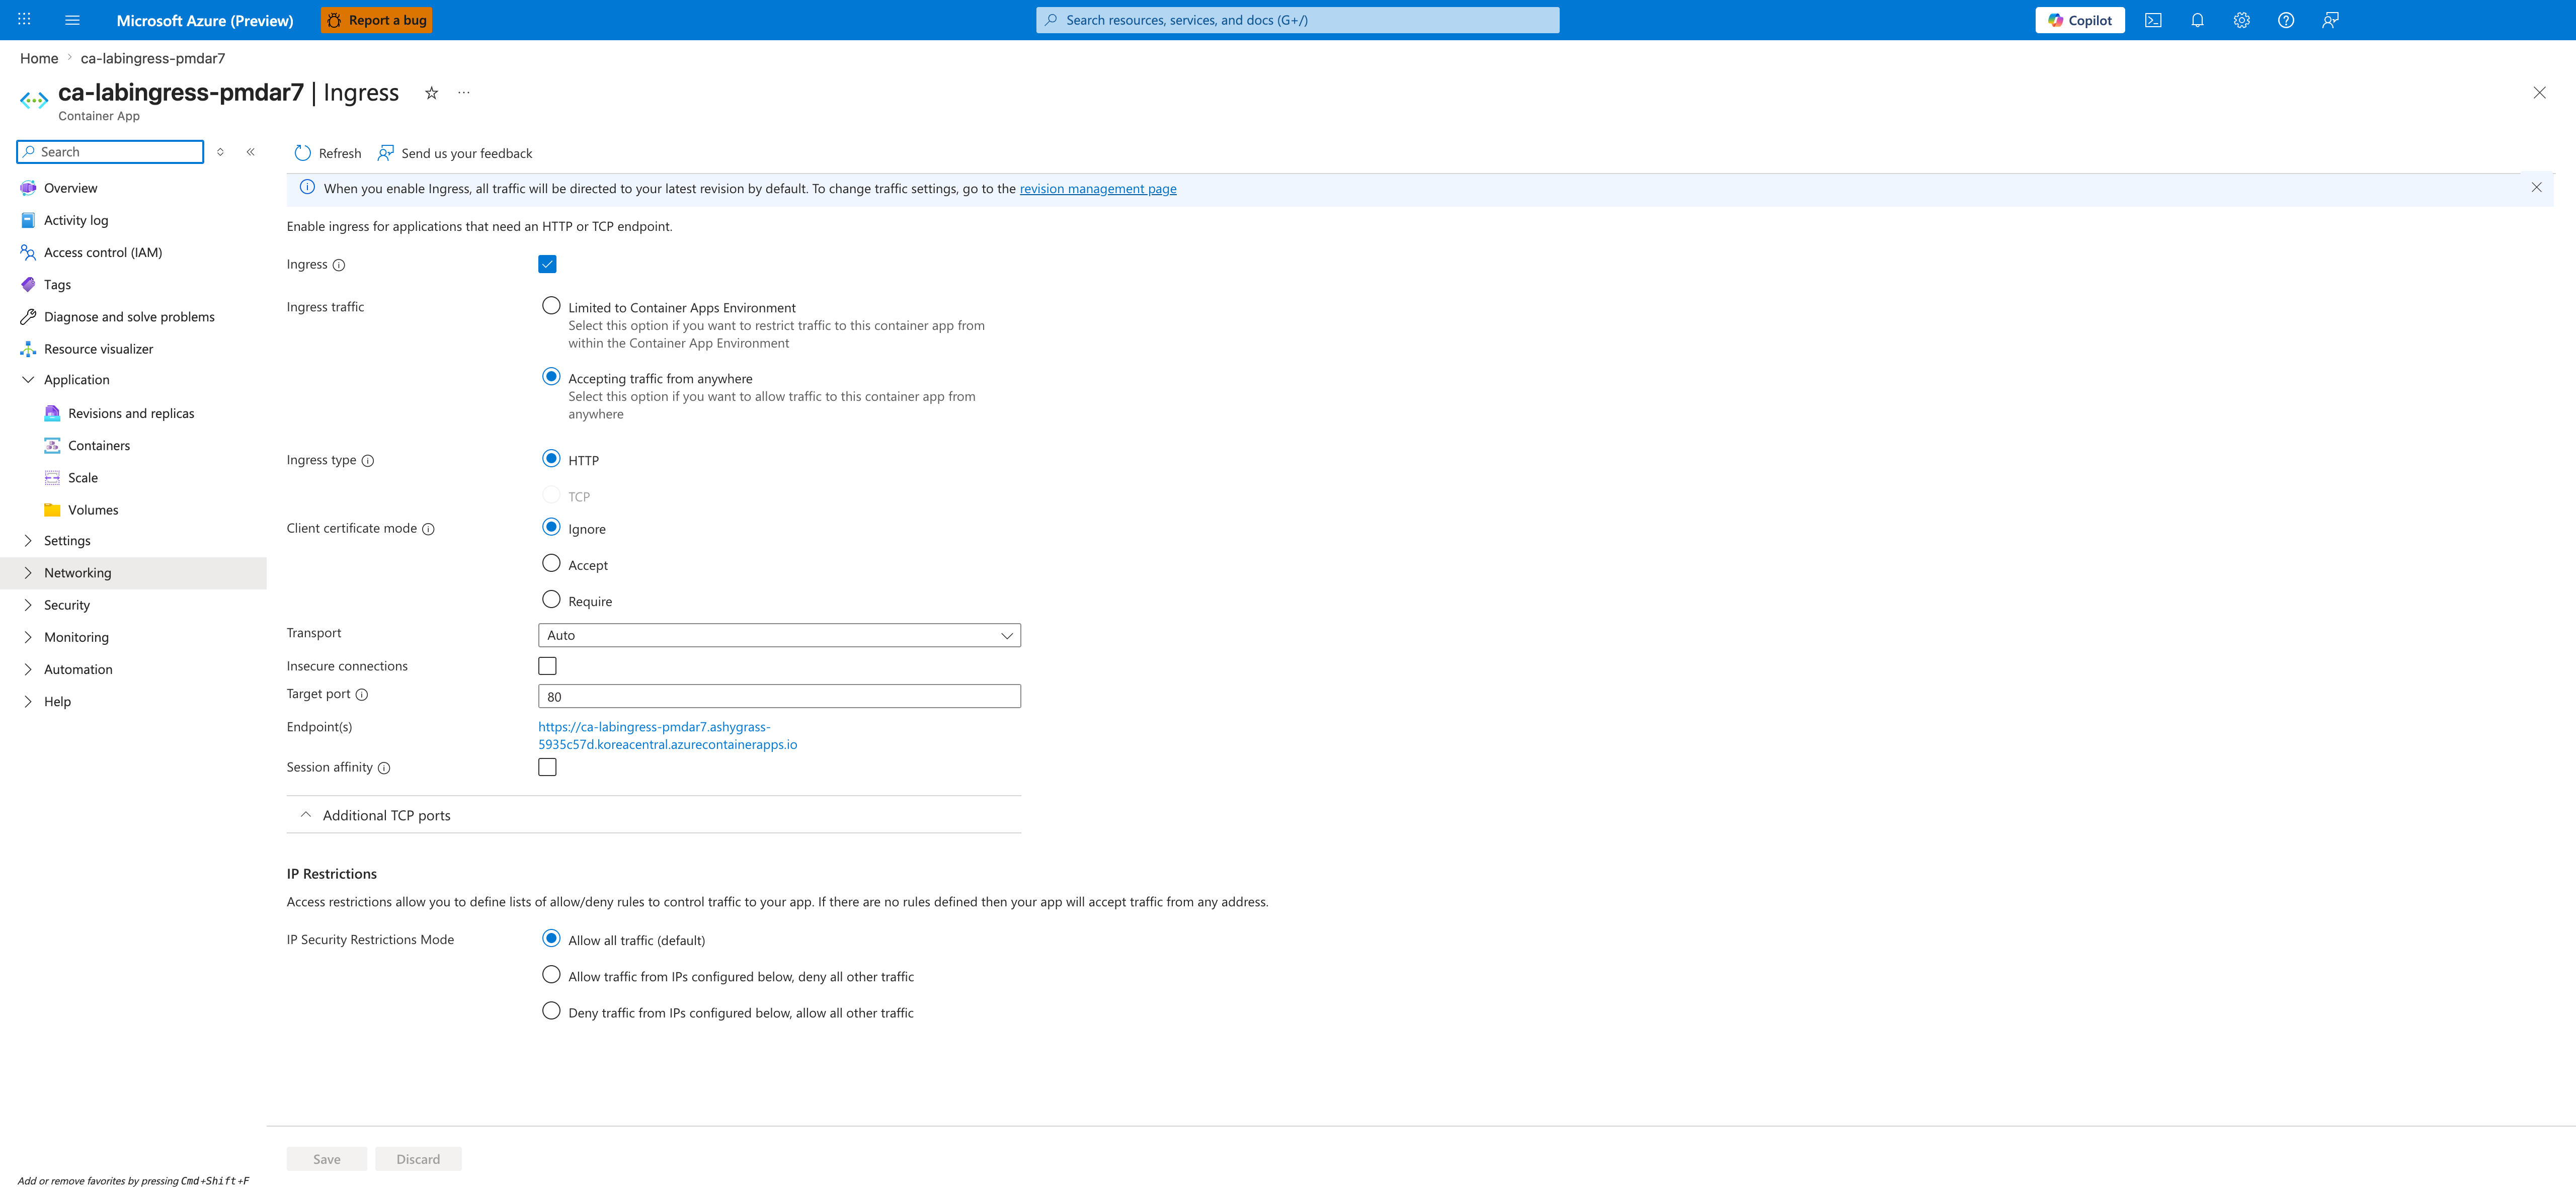Open the Azure portal hamburger menu

72,20
